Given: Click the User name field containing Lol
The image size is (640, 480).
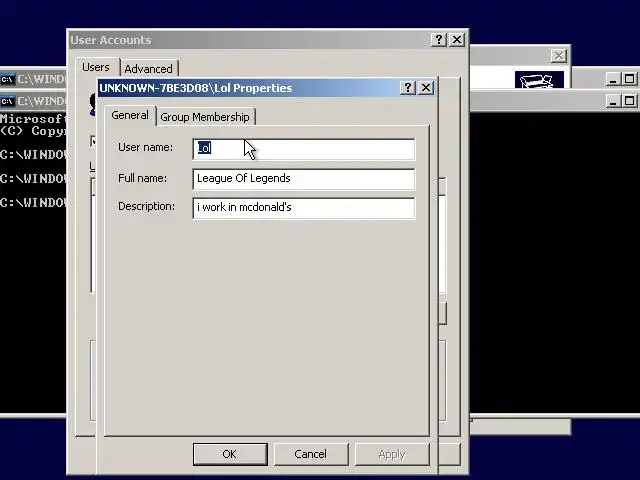Looking at the screenshot, I should (x=304, y=149).
